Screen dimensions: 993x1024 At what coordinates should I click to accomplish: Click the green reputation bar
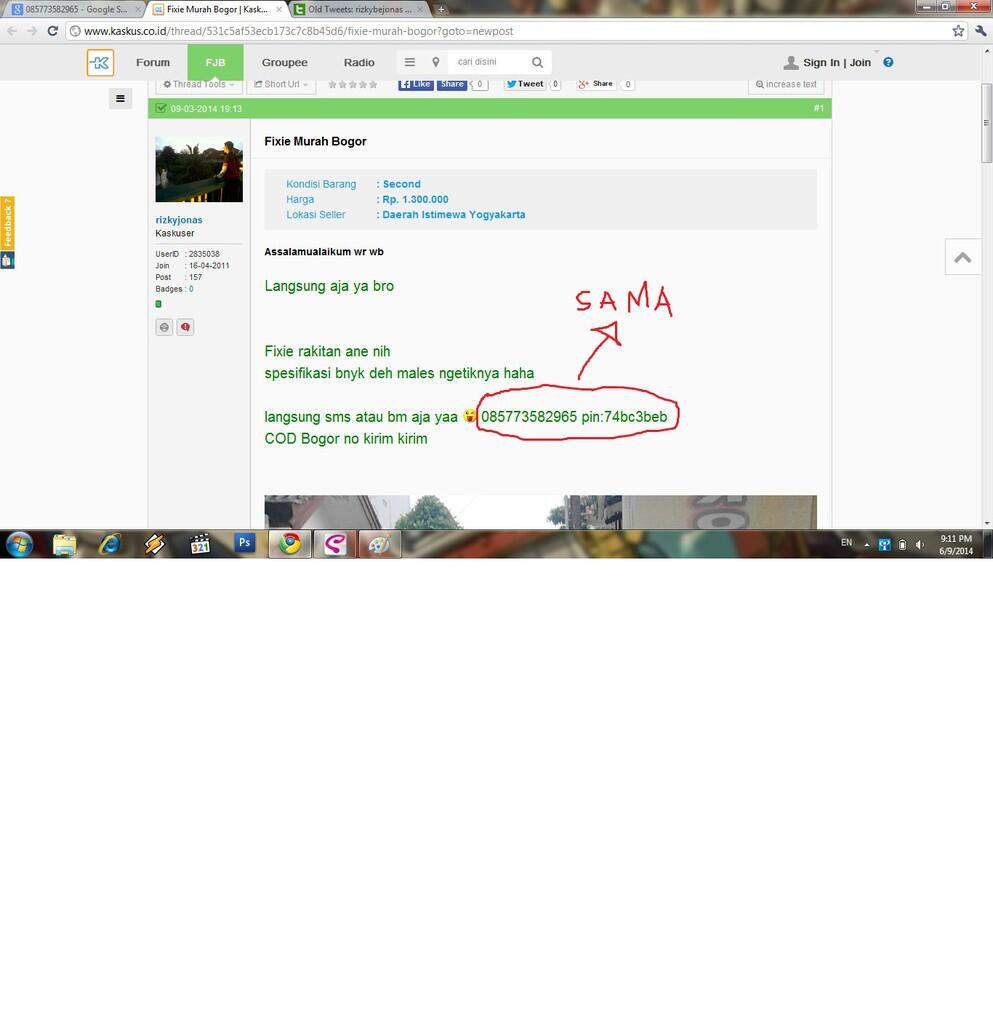159,304
